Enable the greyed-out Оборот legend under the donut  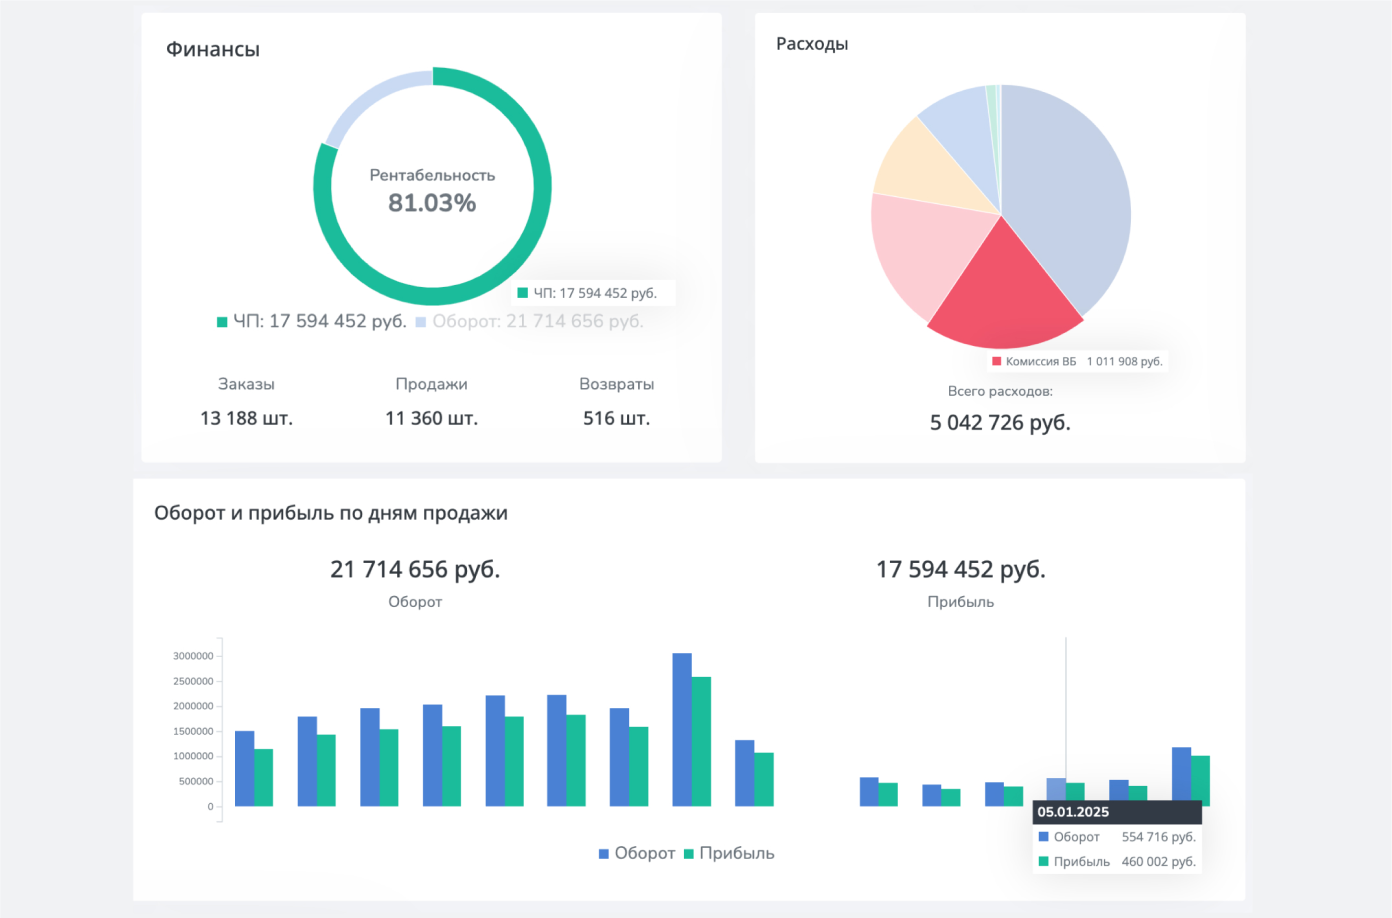529,321
